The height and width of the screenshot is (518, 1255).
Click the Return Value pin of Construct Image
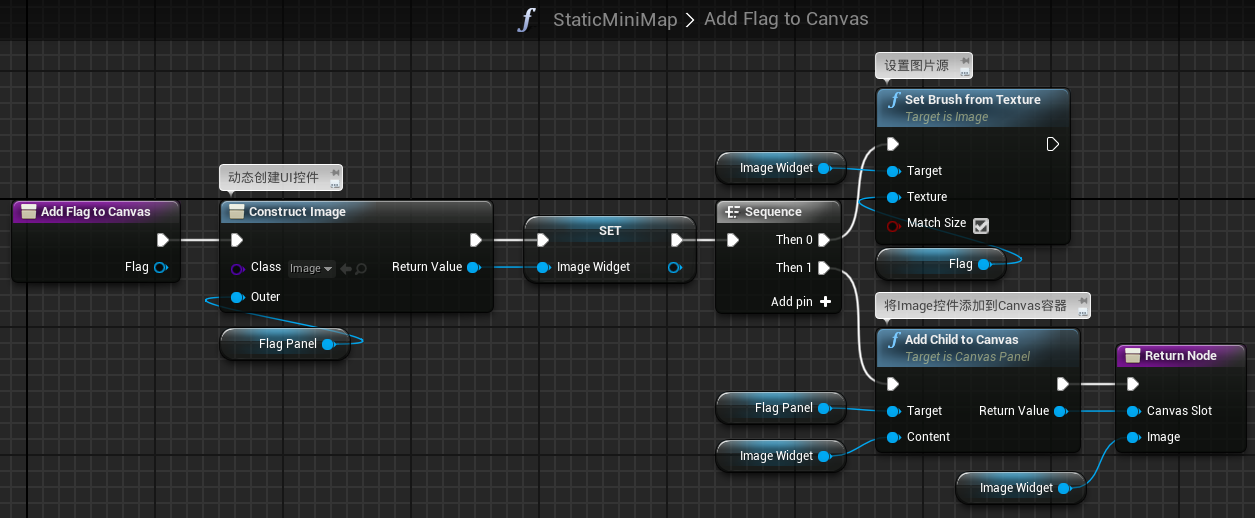click(474, 267)
